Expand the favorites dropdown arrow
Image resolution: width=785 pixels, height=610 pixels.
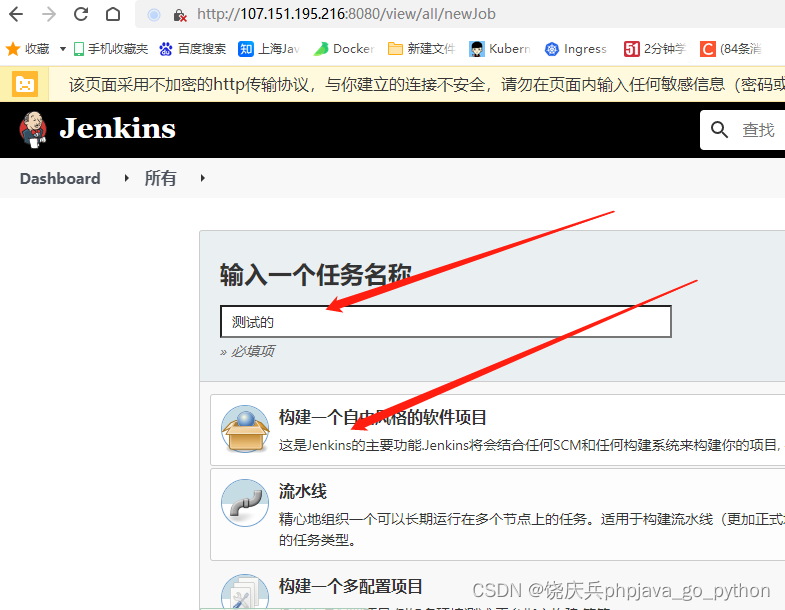[x=63, y=49]
